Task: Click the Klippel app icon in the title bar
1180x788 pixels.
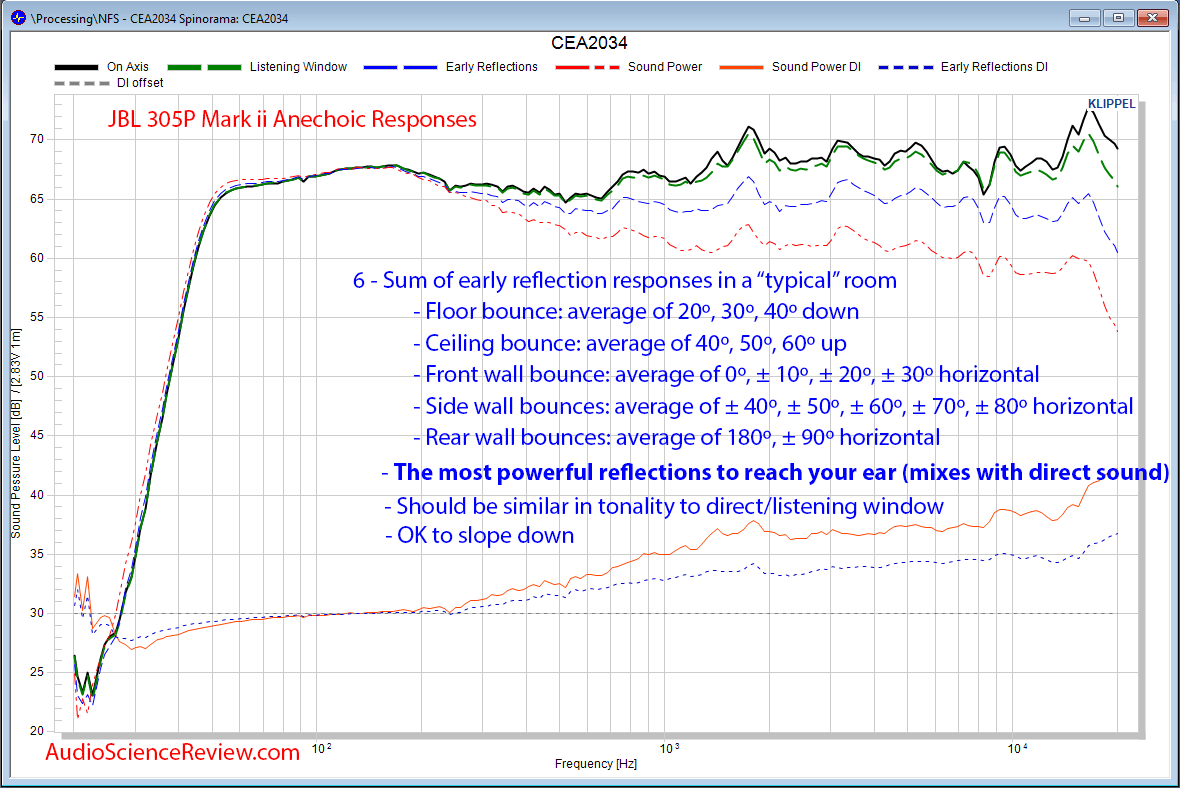Action: [17, 17]
